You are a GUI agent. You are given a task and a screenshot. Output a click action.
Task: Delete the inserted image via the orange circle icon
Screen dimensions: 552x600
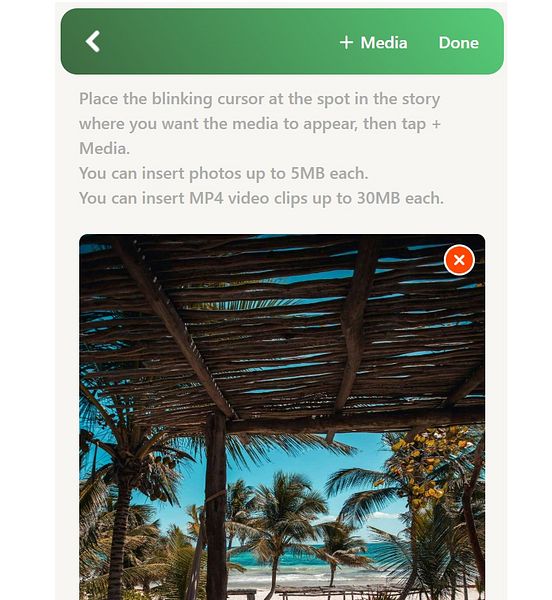[459, 260]
